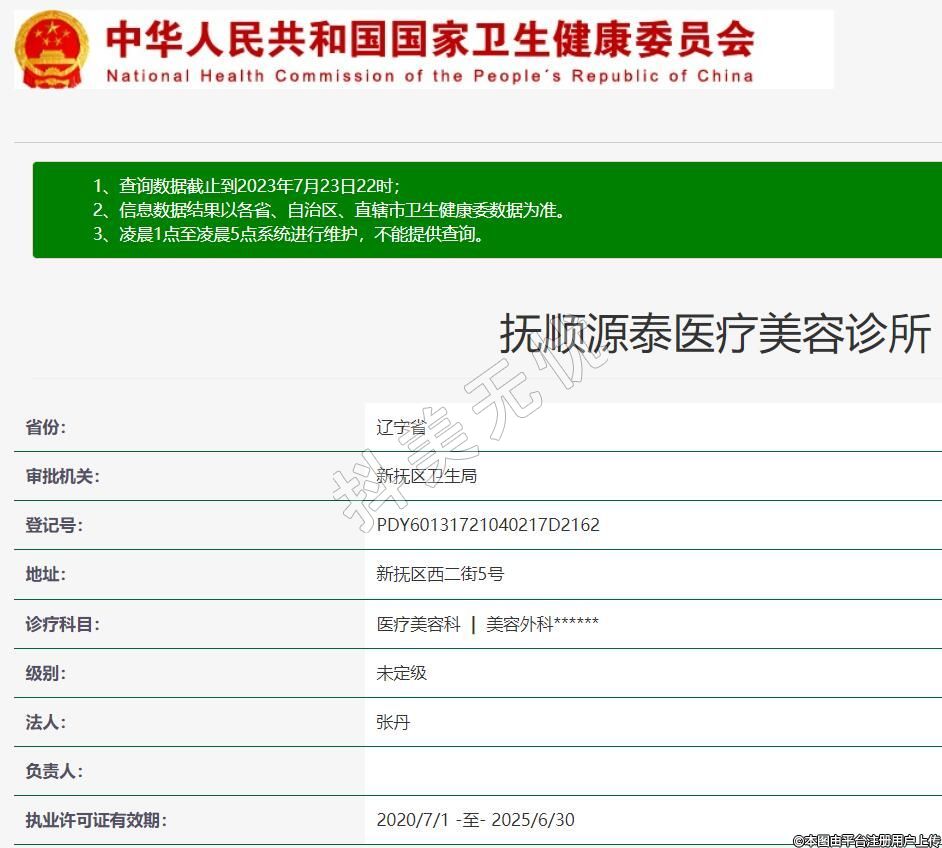This screenshot has height=848, width=942.
Task: Click the English 'National Health Commission' subtitle
Action: (430, 76)
